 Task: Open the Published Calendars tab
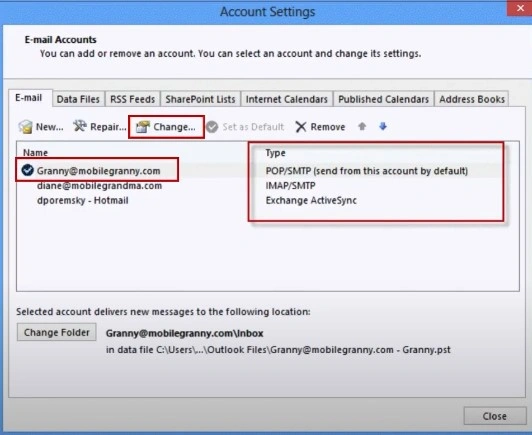pos(383,99)
